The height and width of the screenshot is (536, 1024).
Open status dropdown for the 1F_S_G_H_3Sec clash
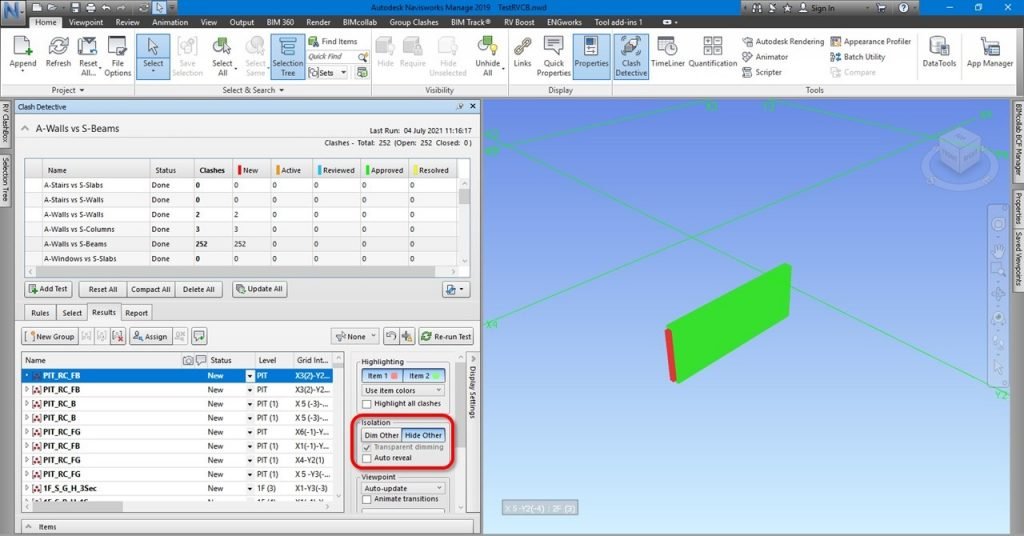coord(249,488)
